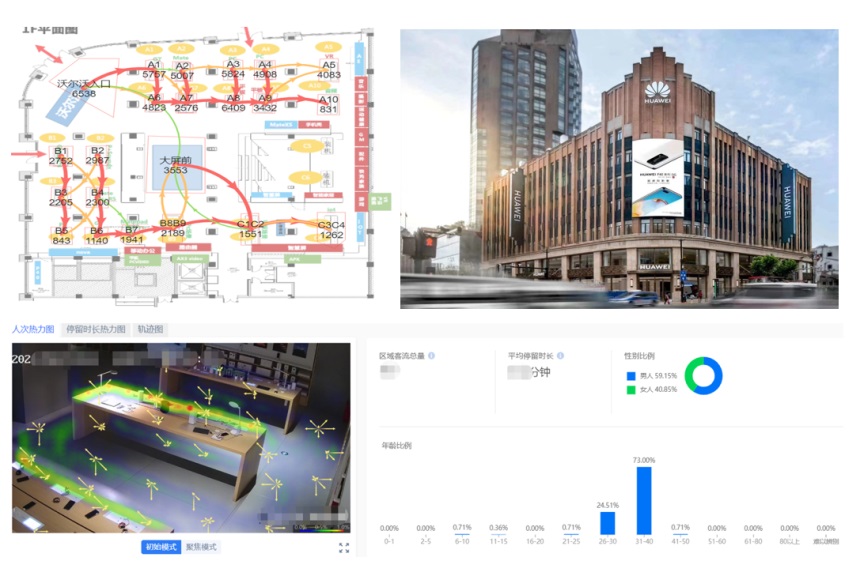Select zone B1 2752 on floor plan
This screenshot has width=860, height=576.
[60, 156]
